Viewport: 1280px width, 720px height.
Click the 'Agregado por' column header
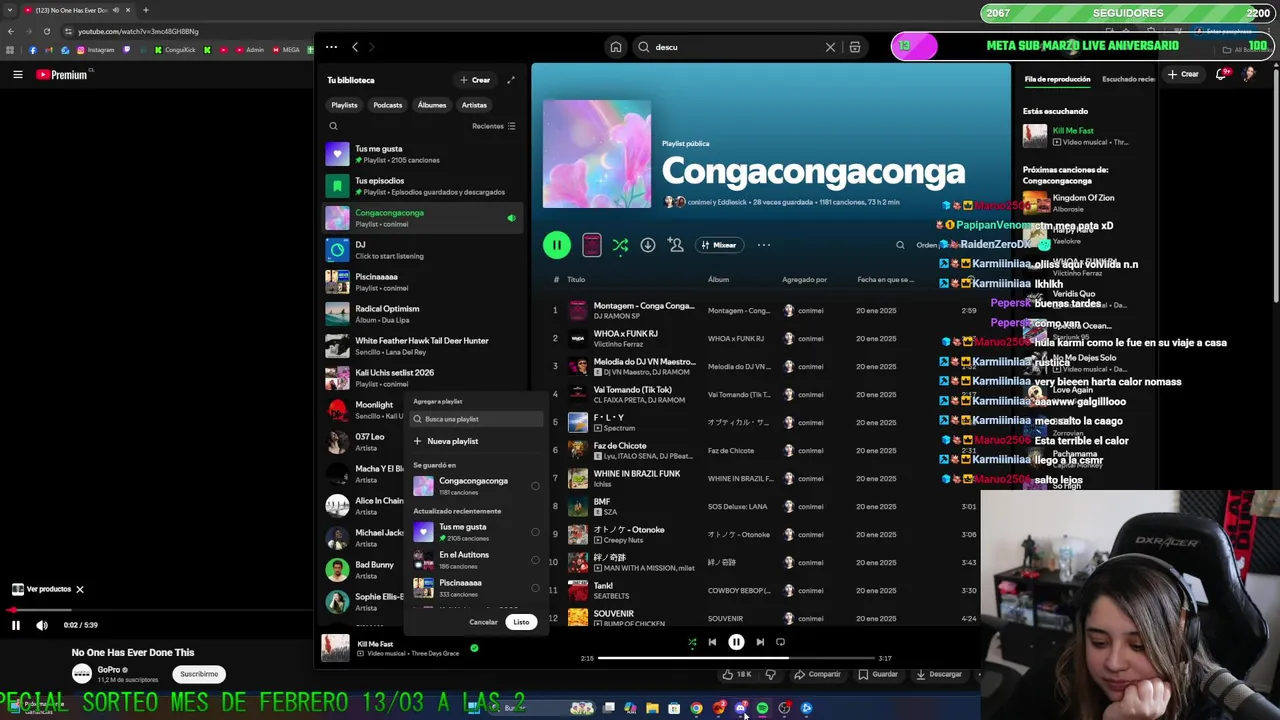point(804,280)
